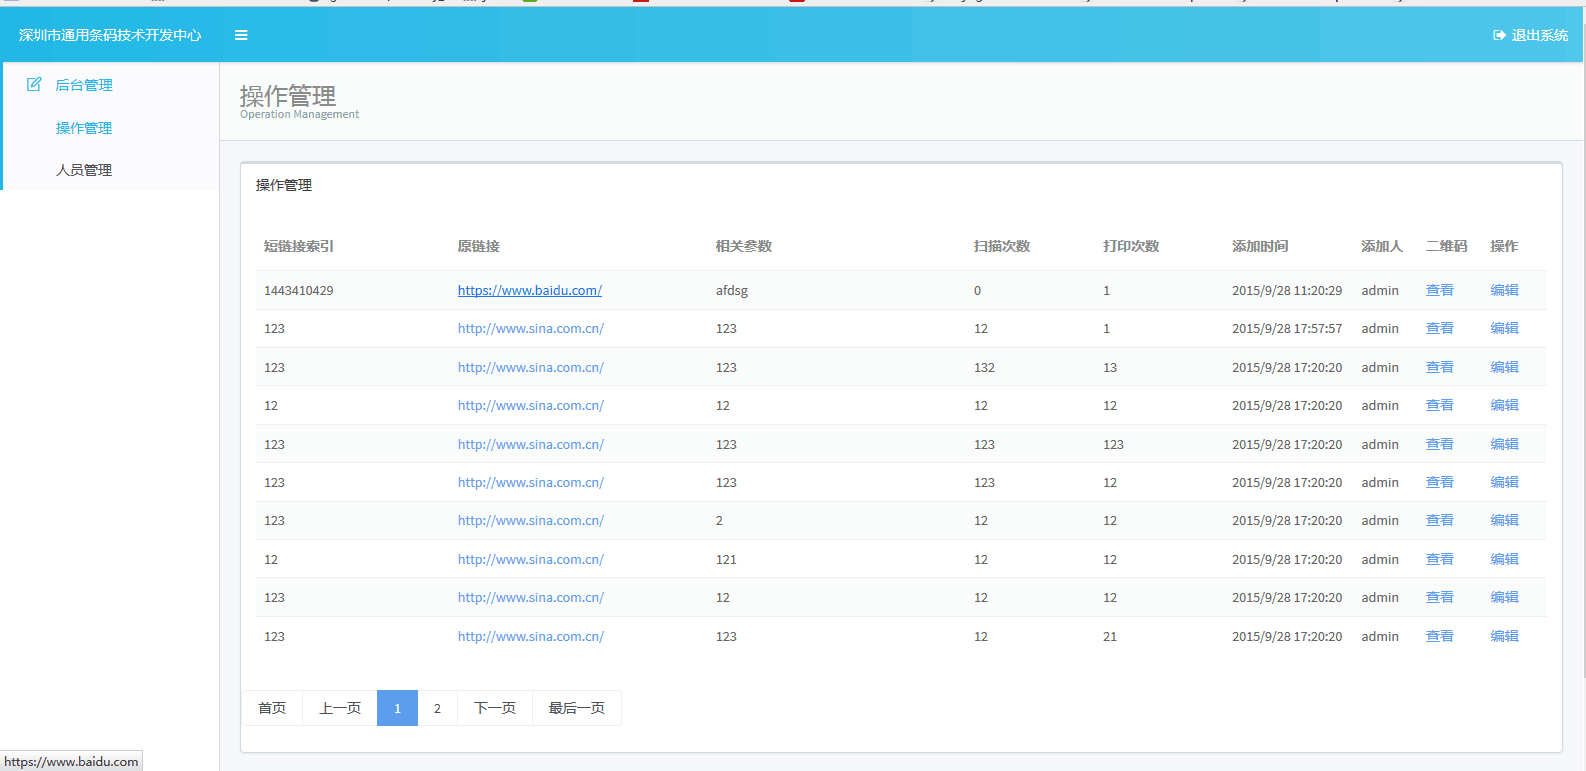The width and height of the screenshot is (1586, 771).
Task: Open the https://www.baidu.com/ link
Action: [529, 291]
